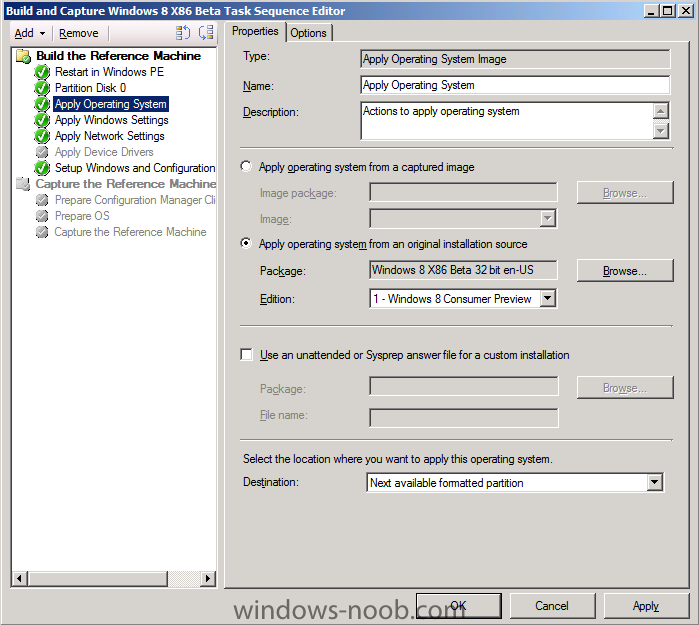Select Prepare OS step
This screenshot has height=625, width=699.
tap(82, 216)
